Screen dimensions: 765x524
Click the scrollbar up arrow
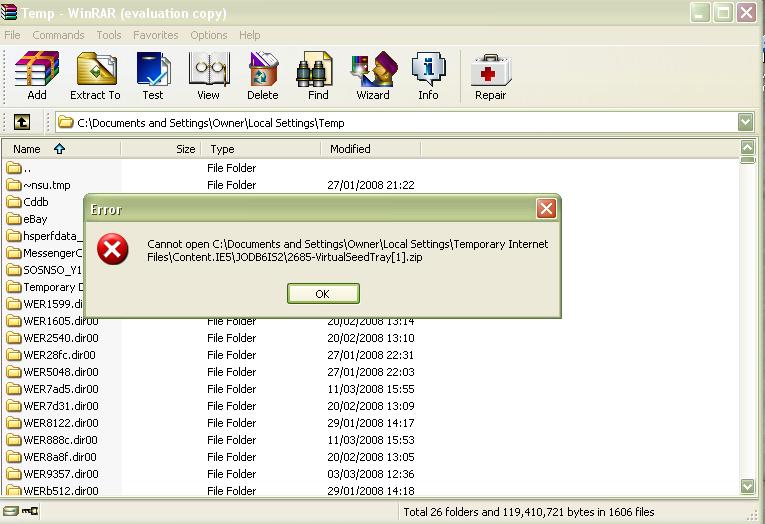click(747, 146)
